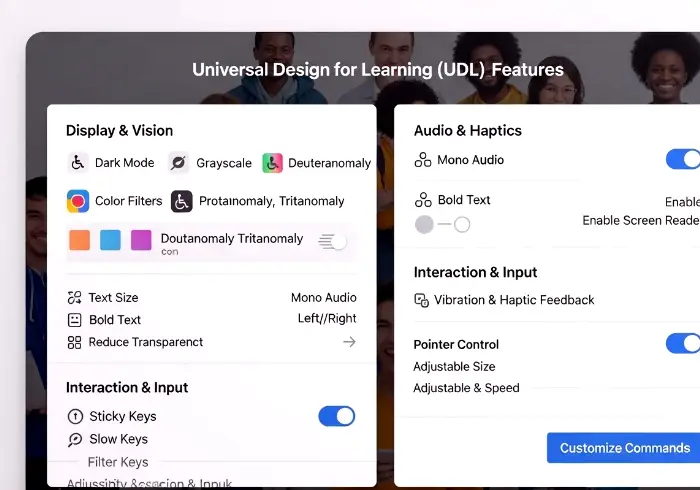Click the Enable Screen Reade text

(641, 220)
